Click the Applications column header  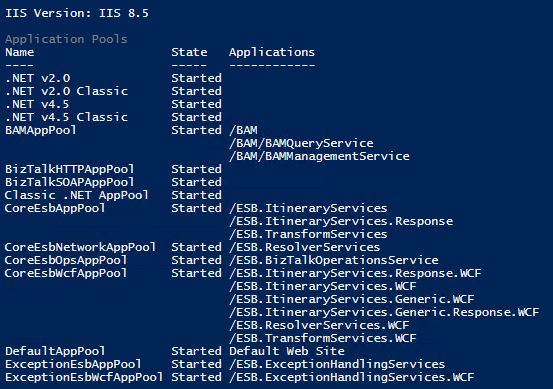click(272, 53)
